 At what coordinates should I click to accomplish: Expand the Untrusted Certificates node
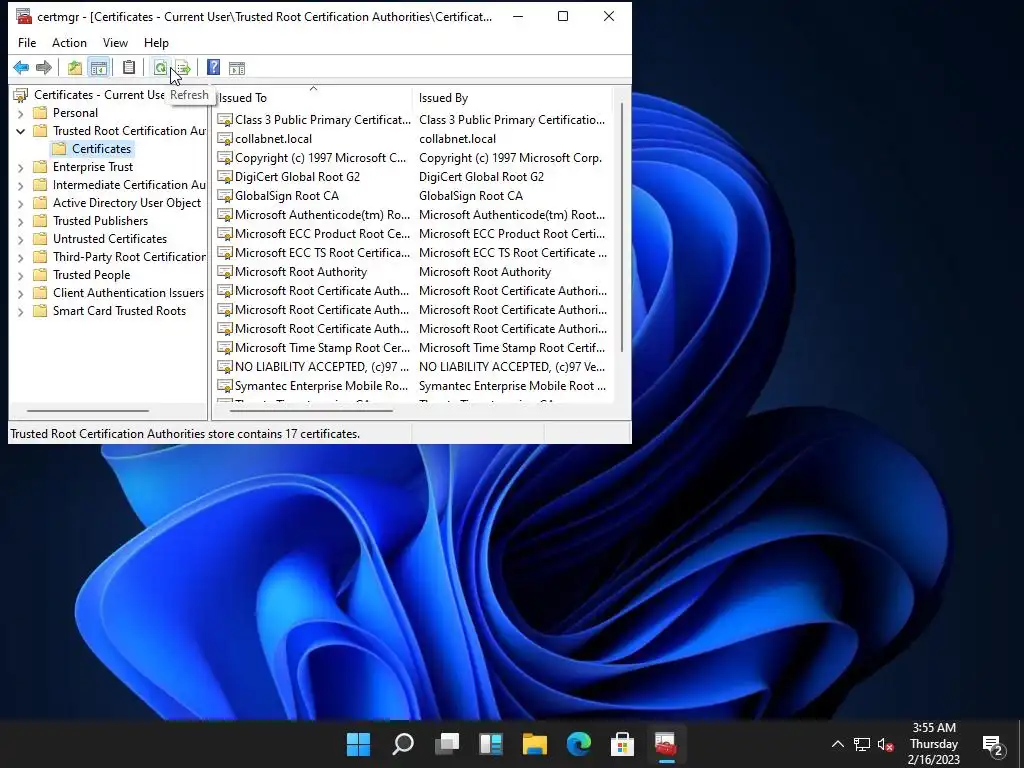[20, 240]
